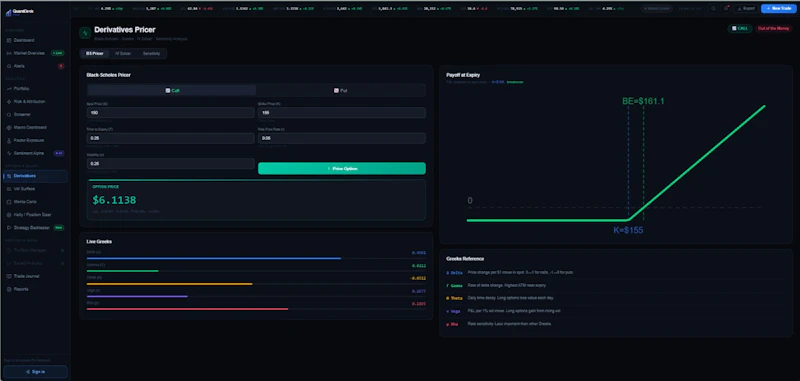This screenshot has width=800, height=381.
Task: Click the blue Delta bar
Action: pyautogui.click(x=214, y=258)
